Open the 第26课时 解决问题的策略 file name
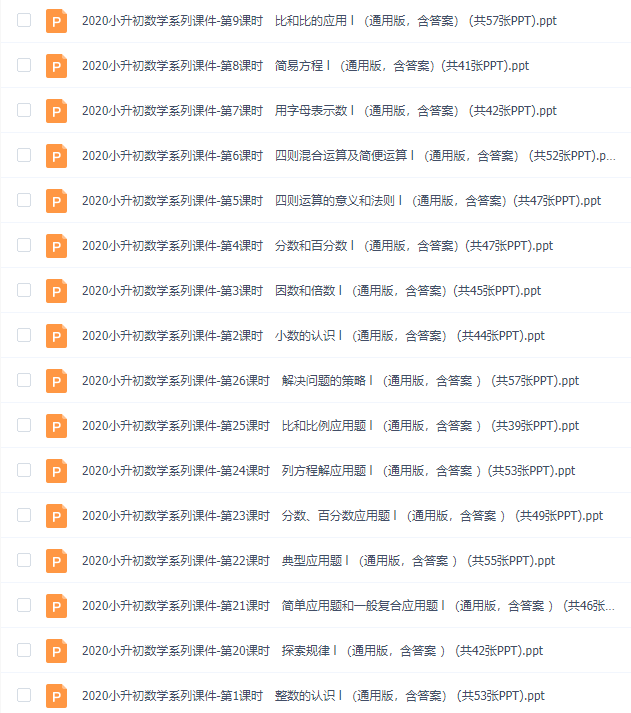The width and height of the screenshot is (631, 713). [x=331, y=381]
